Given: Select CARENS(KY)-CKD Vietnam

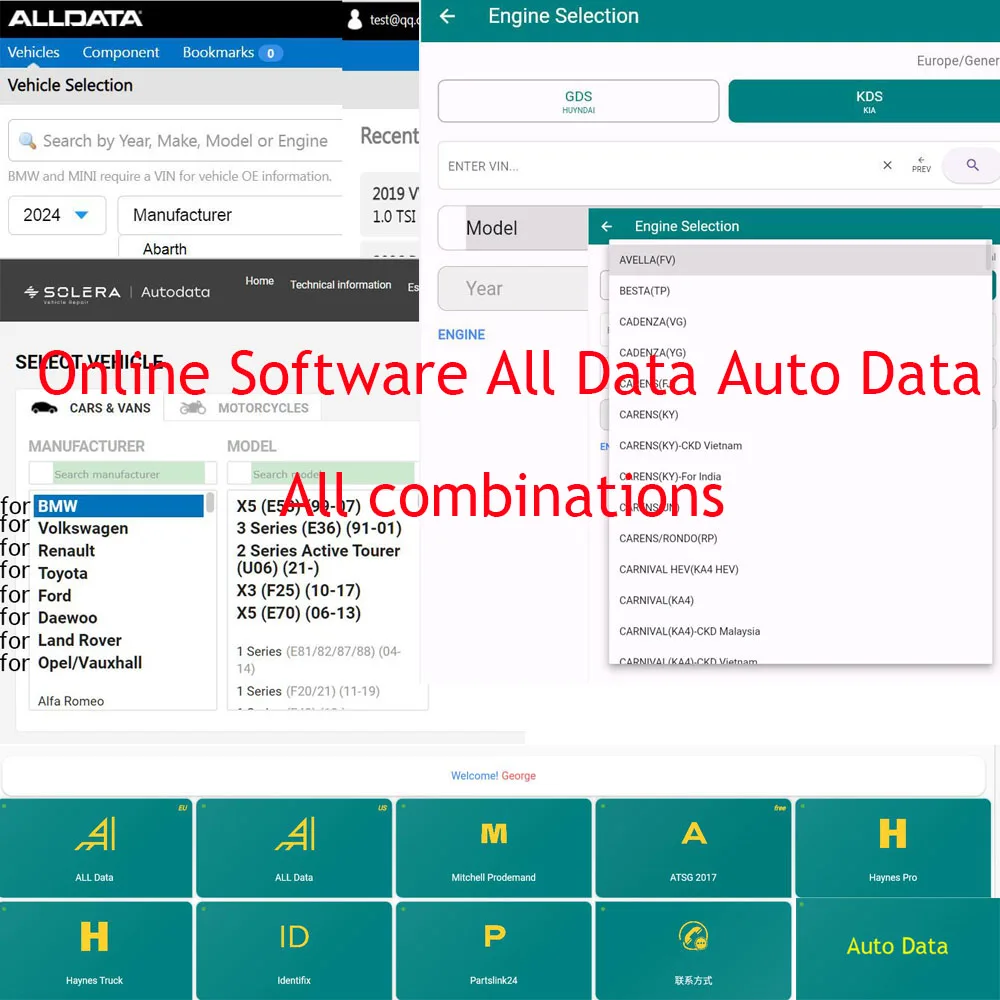Looking at the screenshot, I should [x=798, y=445].
